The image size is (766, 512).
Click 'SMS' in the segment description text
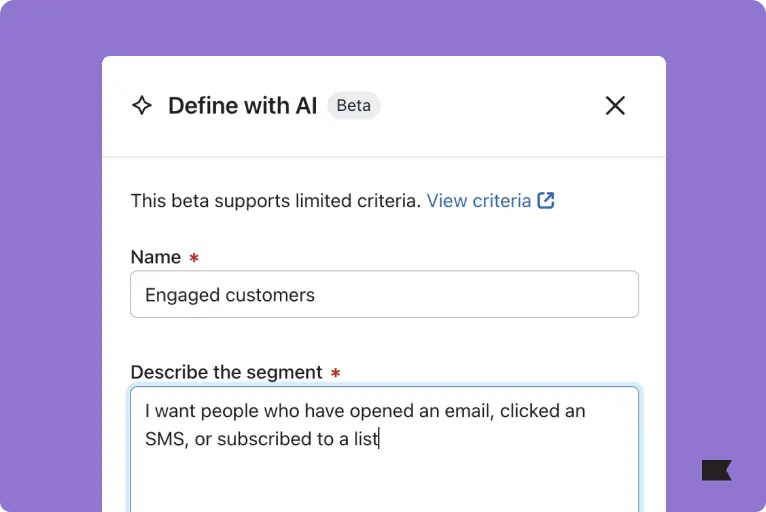165,438
